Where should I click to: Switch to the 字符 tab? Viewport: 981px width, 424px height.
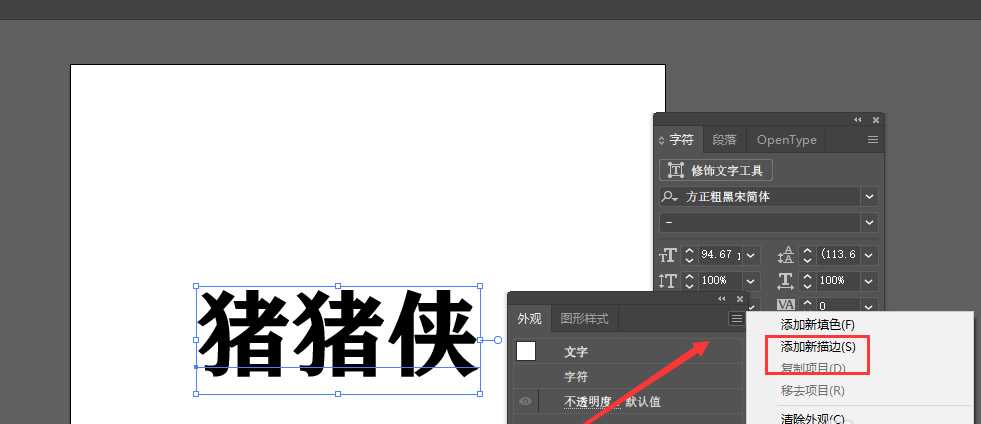pos(681,140)
